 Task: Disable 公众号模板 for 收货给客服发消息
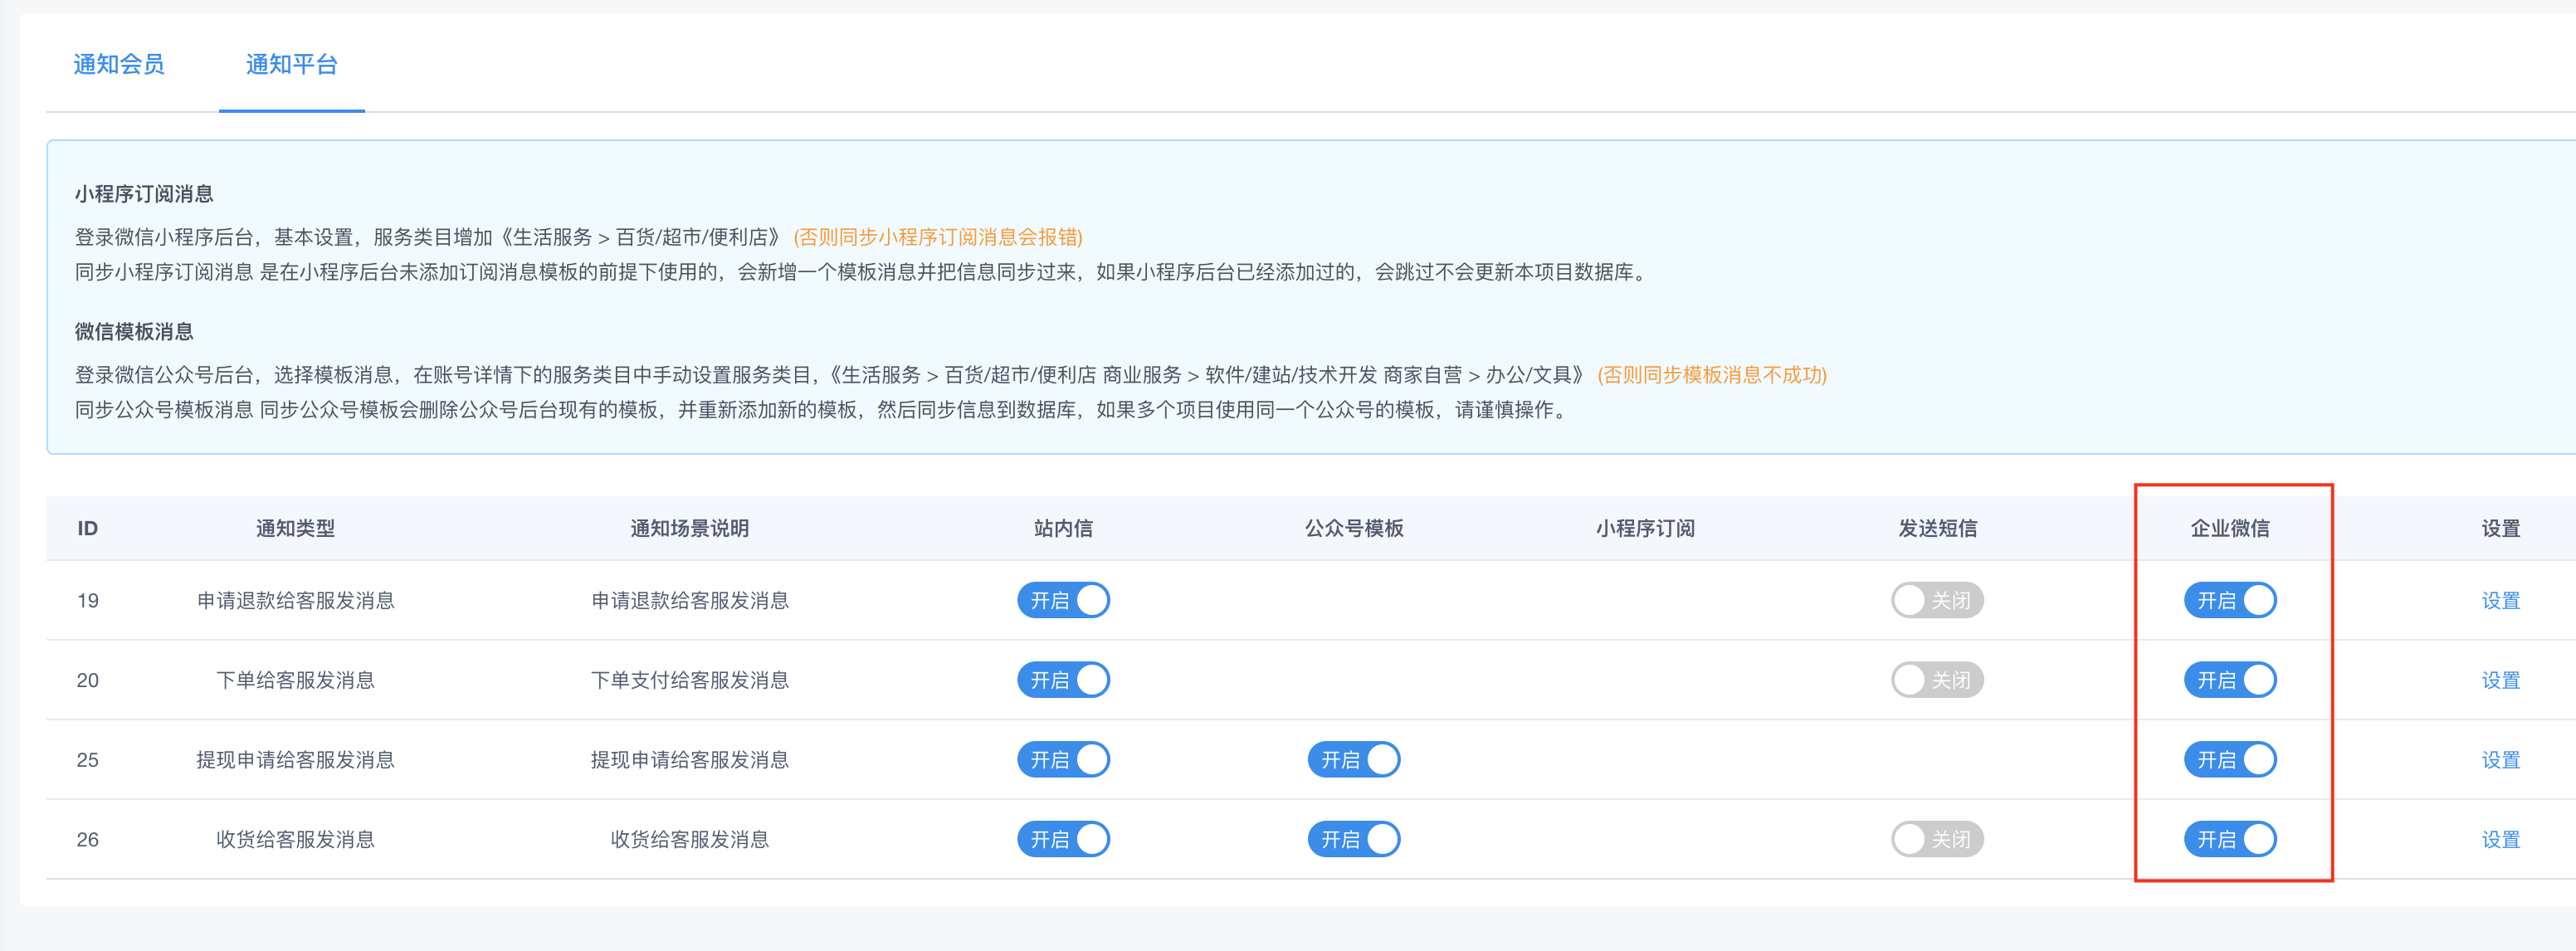click(x=1353, y=839)
